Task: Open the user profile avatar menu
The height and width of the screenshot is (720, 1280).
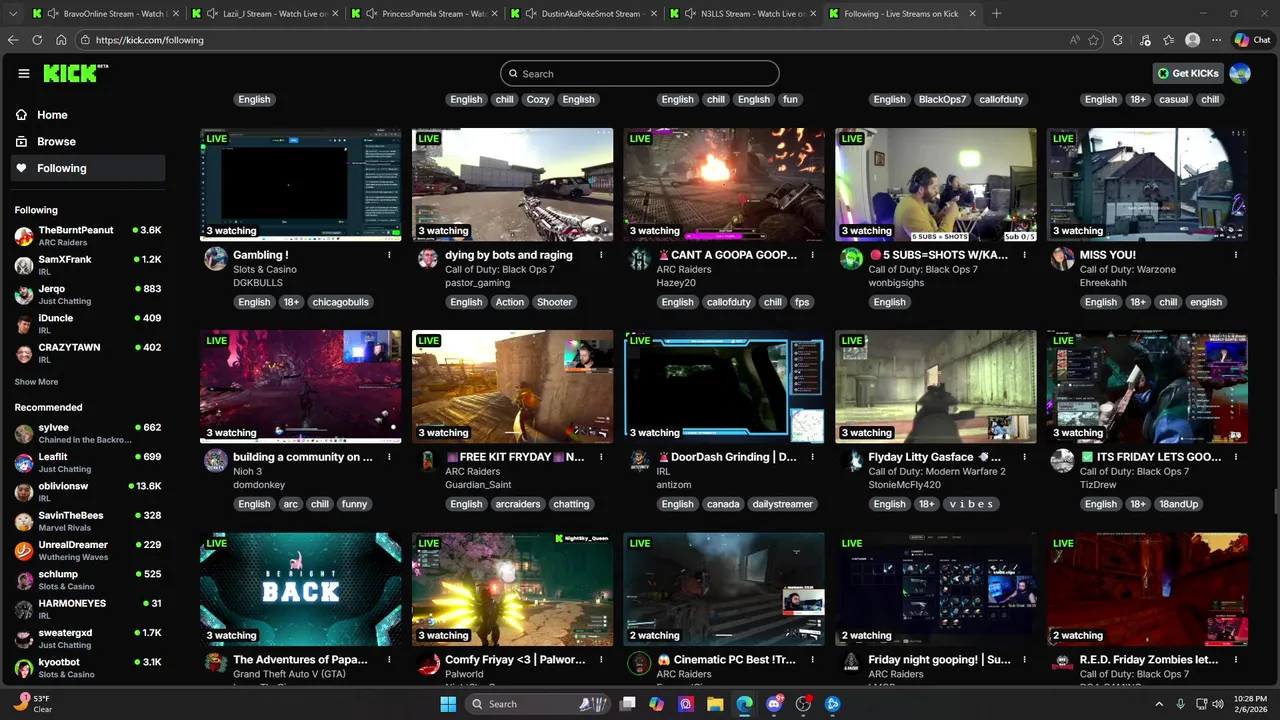Action: 1240,73
